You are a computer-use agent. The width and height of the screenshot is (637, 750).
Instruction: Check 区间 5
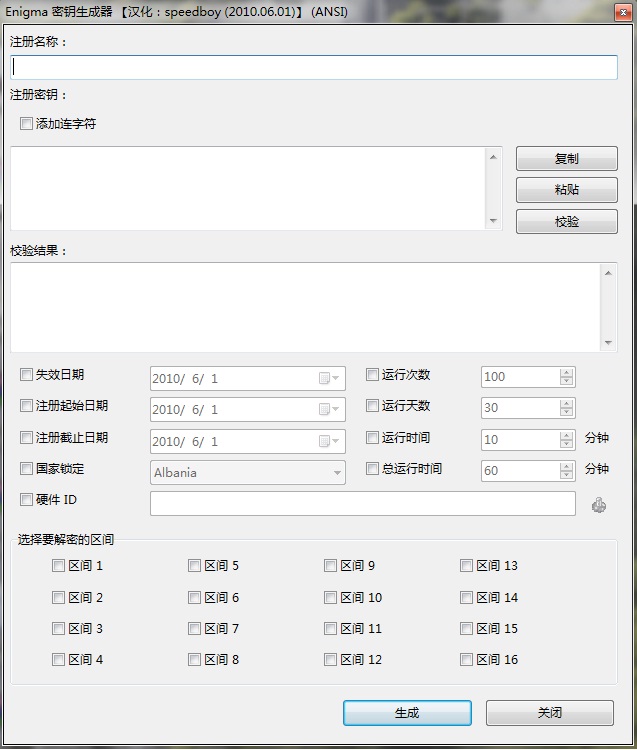click(x=194, y=566)
